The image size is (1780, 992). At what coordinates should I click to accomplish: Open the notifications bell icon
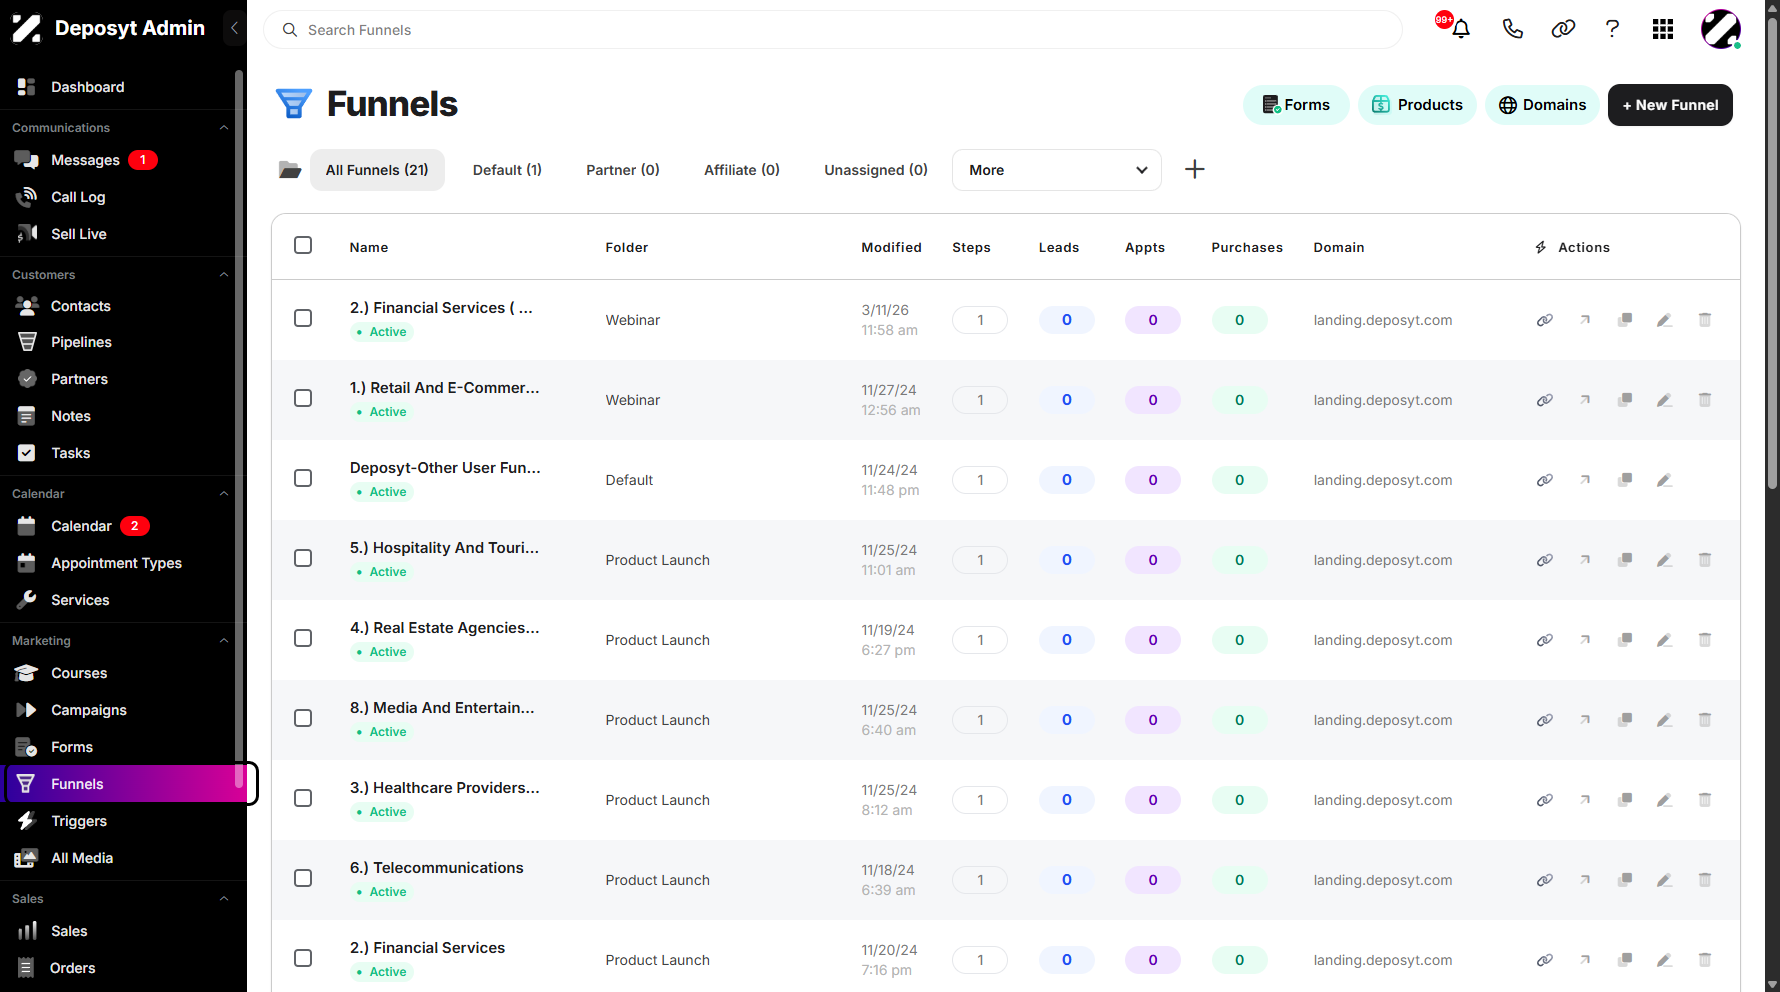click(x=1461, y=29)
